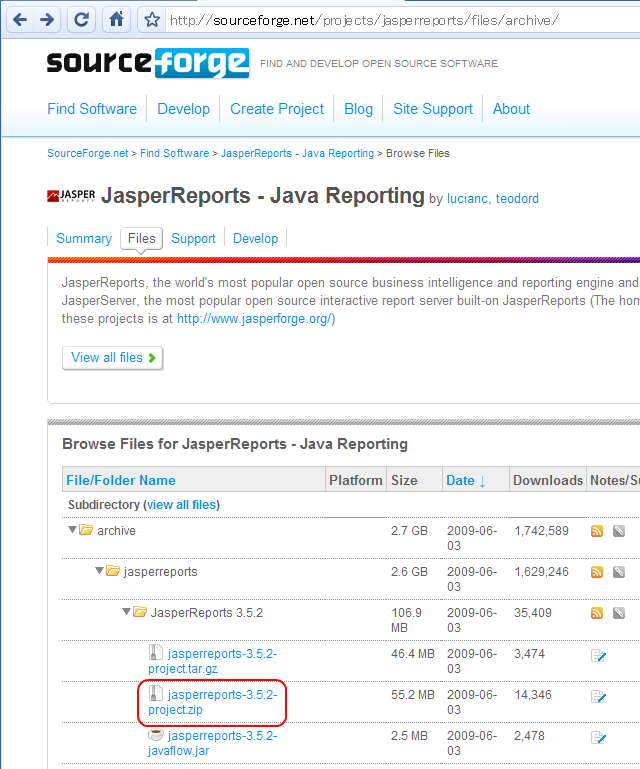Open release notes icon for project.zip row
The width and height of the screenshot is (640, 769).
click(599, 696)
